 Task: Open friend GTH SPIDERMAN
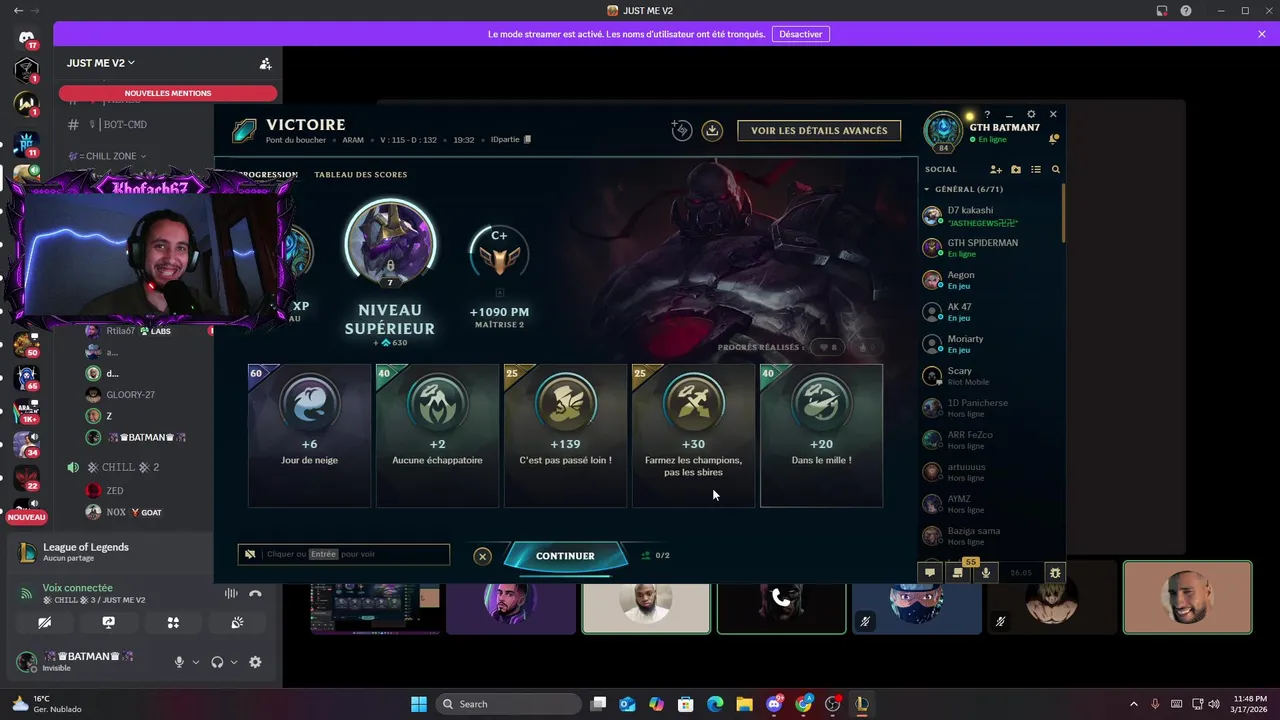pyautogui.click(x=990, y=247)
